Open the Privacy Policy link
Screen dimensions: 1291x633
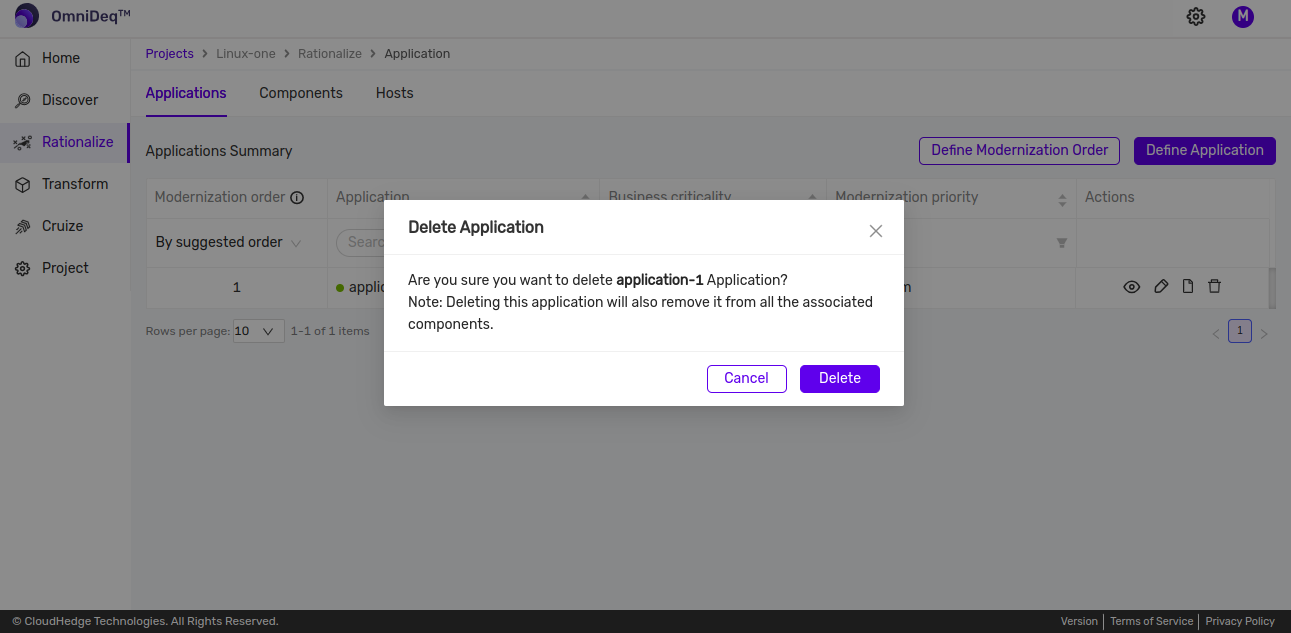click(x=1240, y=622)
